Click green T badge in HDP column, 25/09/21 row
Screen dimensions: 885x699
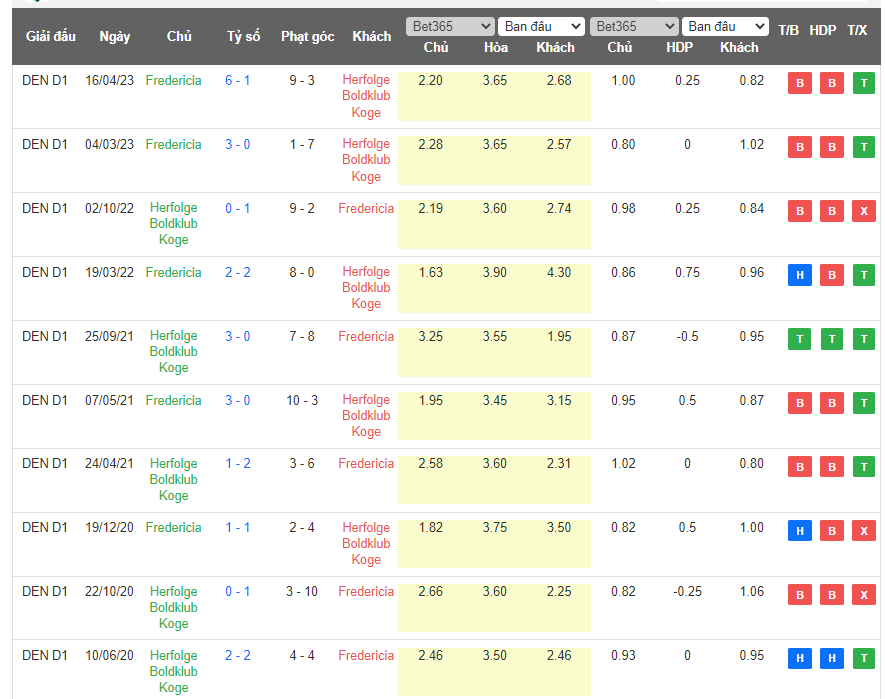coord(831,339)
